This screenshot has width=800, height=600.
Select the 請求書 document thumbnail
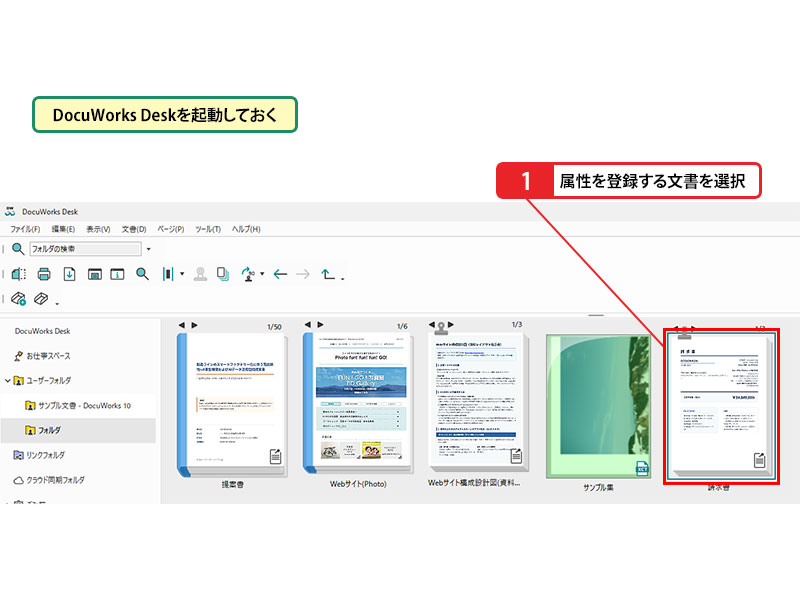(721, 406)
